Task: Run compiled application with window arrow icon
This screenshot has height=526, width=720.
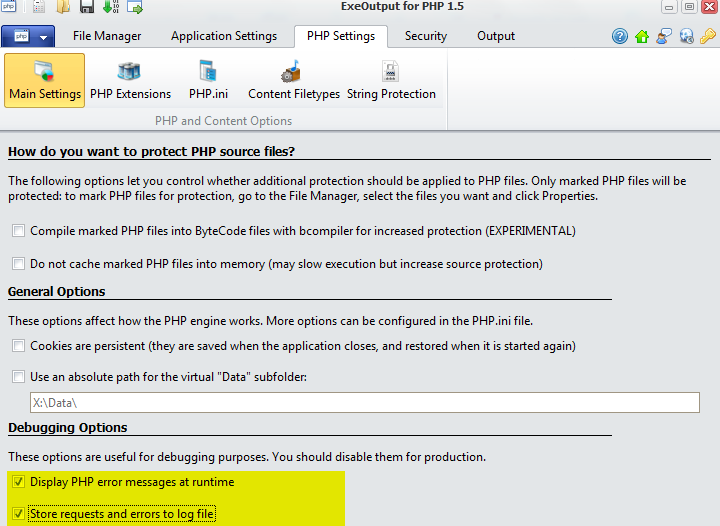Action: (135, 6)
